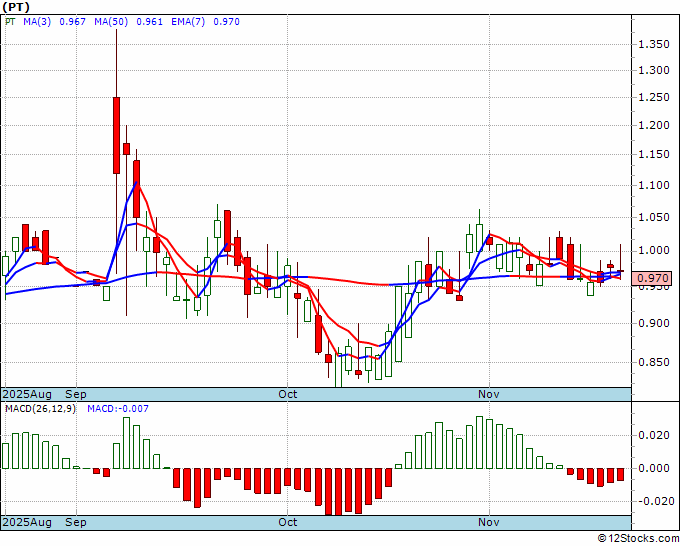This screenshot has width=680, height=546.
Task: Click the 0.020 MACD axis label
Action: (654, 435)
